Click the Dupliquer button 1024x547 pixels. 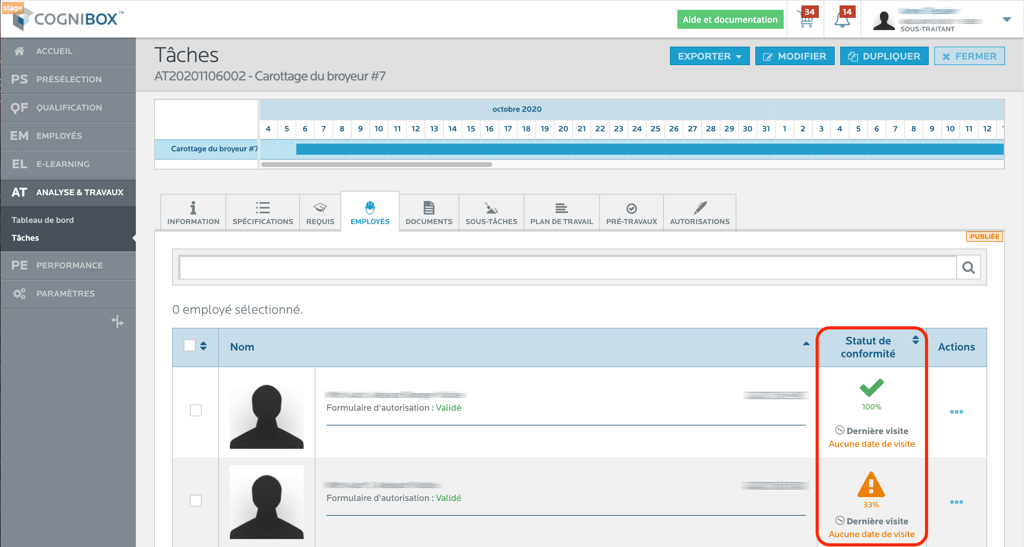[x=884, y=57]
